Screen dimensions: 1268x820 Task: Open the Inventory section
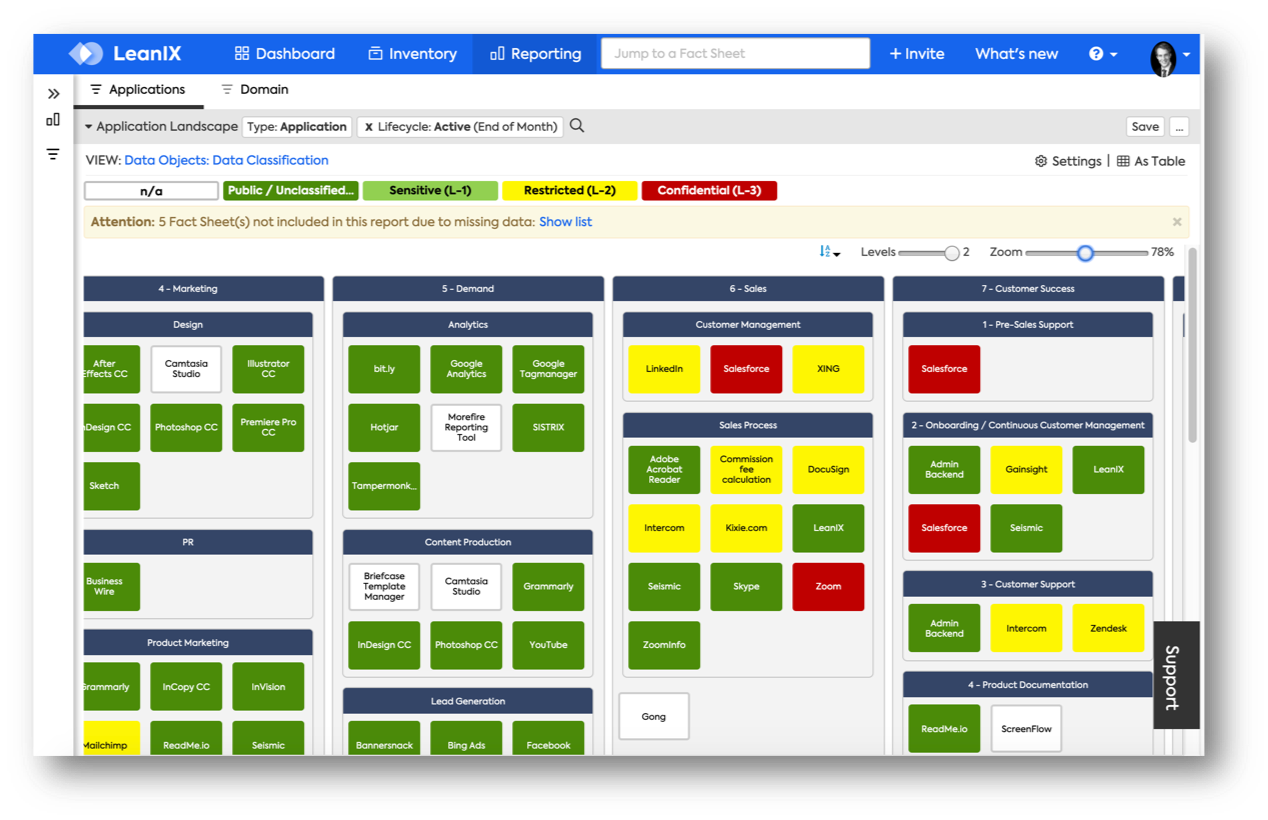coord(412,53)
